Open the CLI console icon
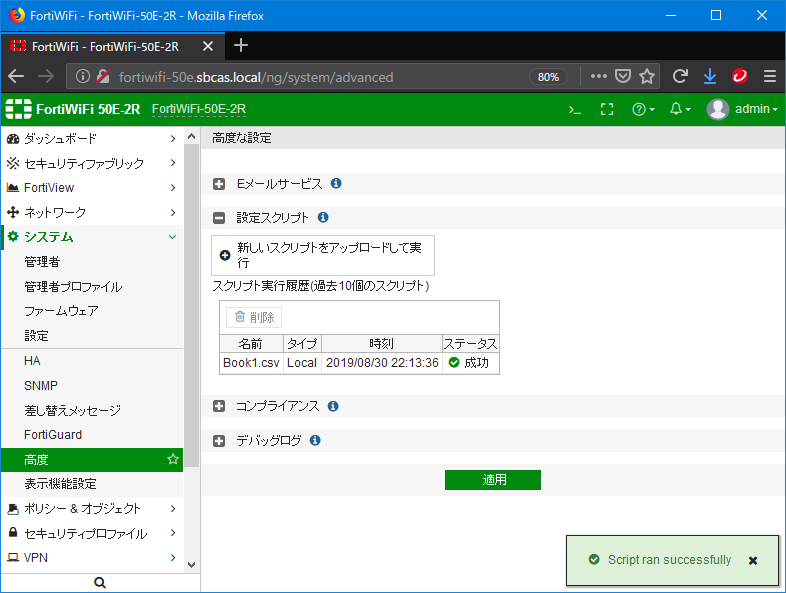 pos(574,109)
